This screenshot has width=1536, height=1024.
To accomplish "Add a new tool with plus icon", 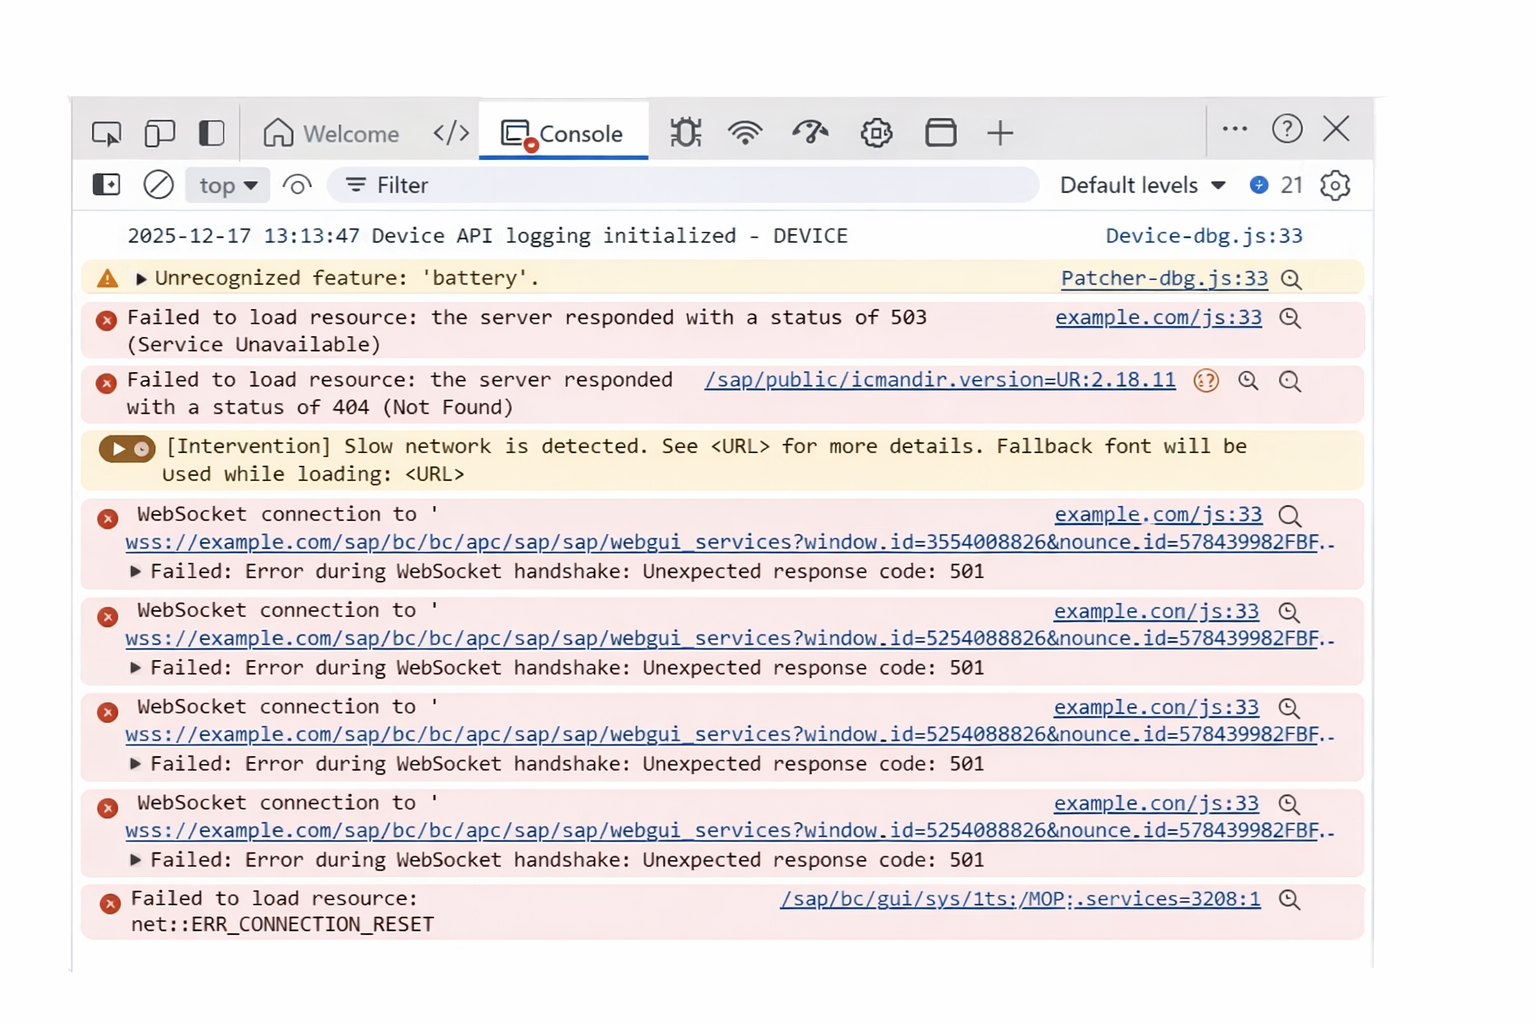I will pyautogui.click(x=1000, y=133).
